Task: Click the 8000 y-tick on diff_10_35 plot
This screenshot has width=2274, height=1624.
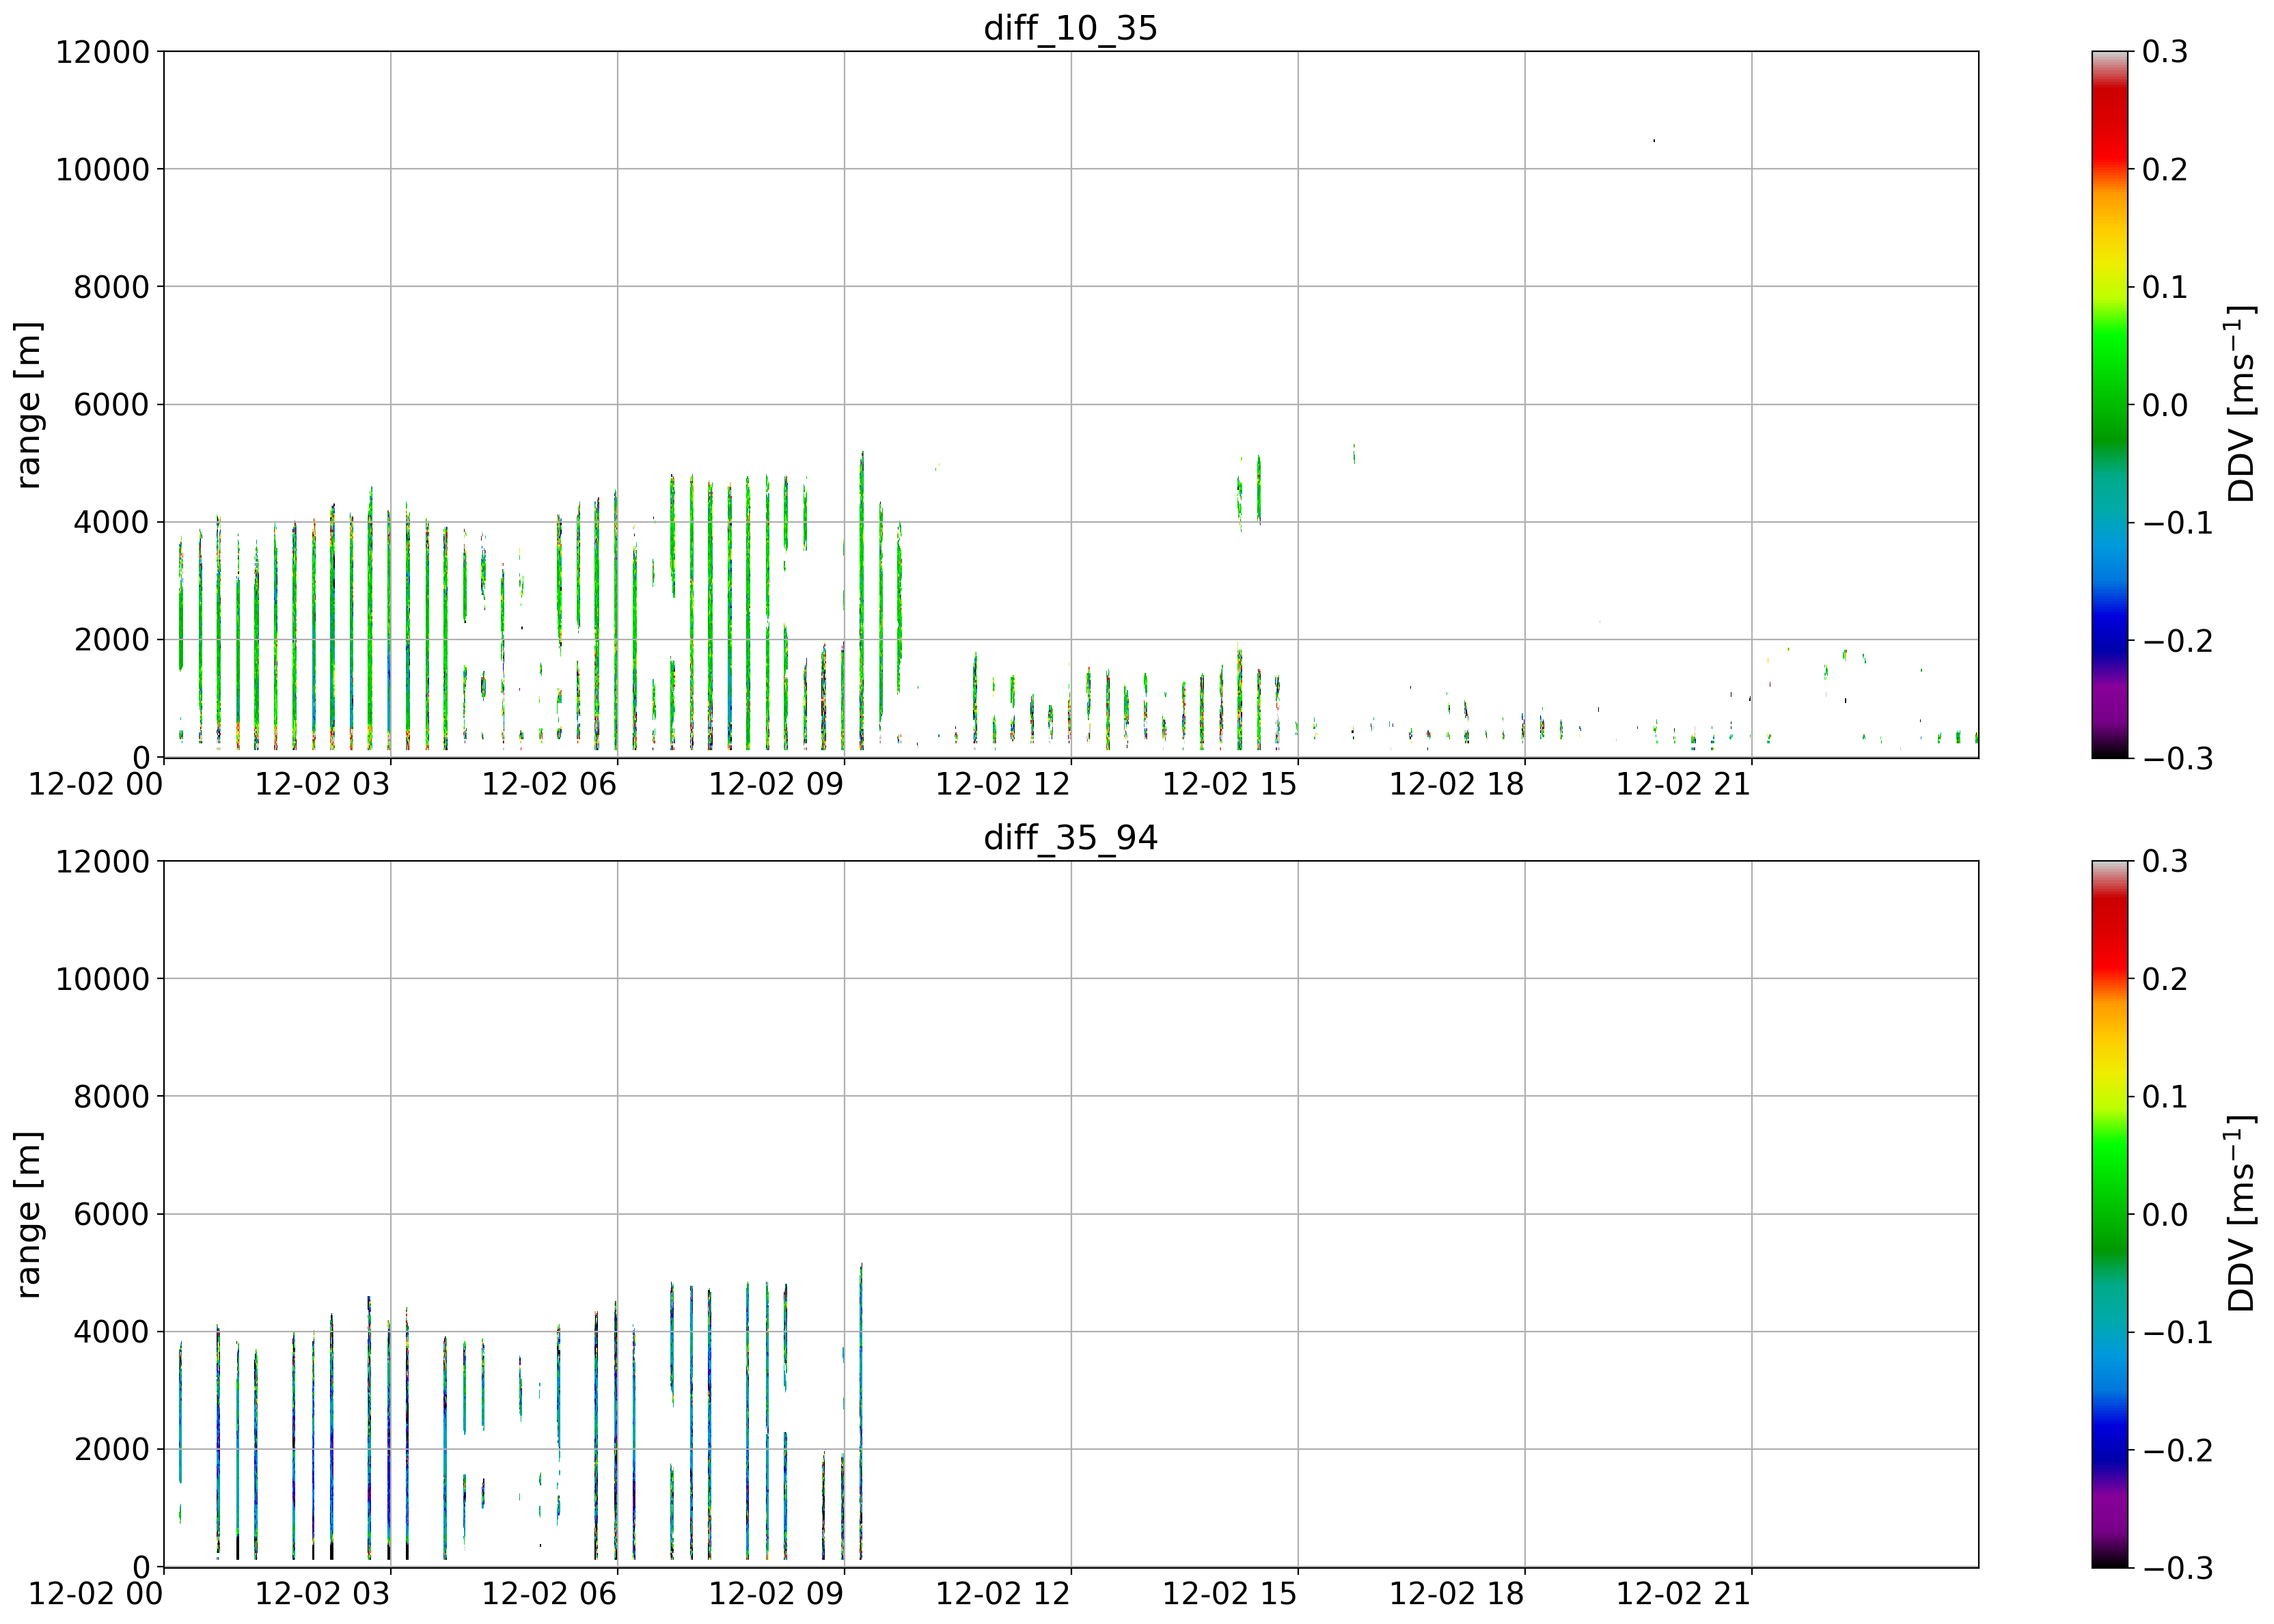Action: coord(111,287)
